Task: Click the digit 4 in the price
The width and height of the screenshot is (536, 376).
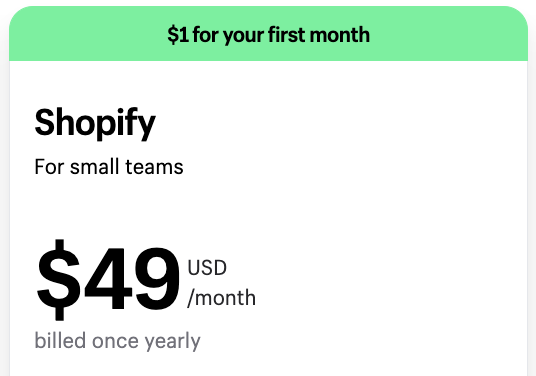Action: tap(108, 278)
